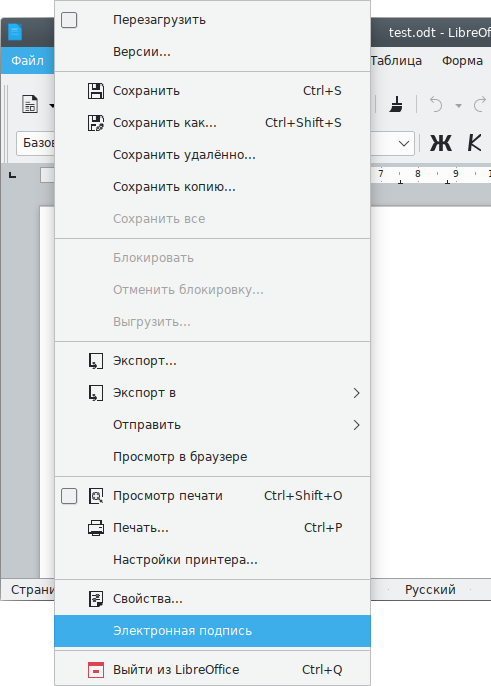Viewport: 491px width, 686px height.
Task: Choose 'Выйти из LibreOffice'
Action: (x=212, y=670)
